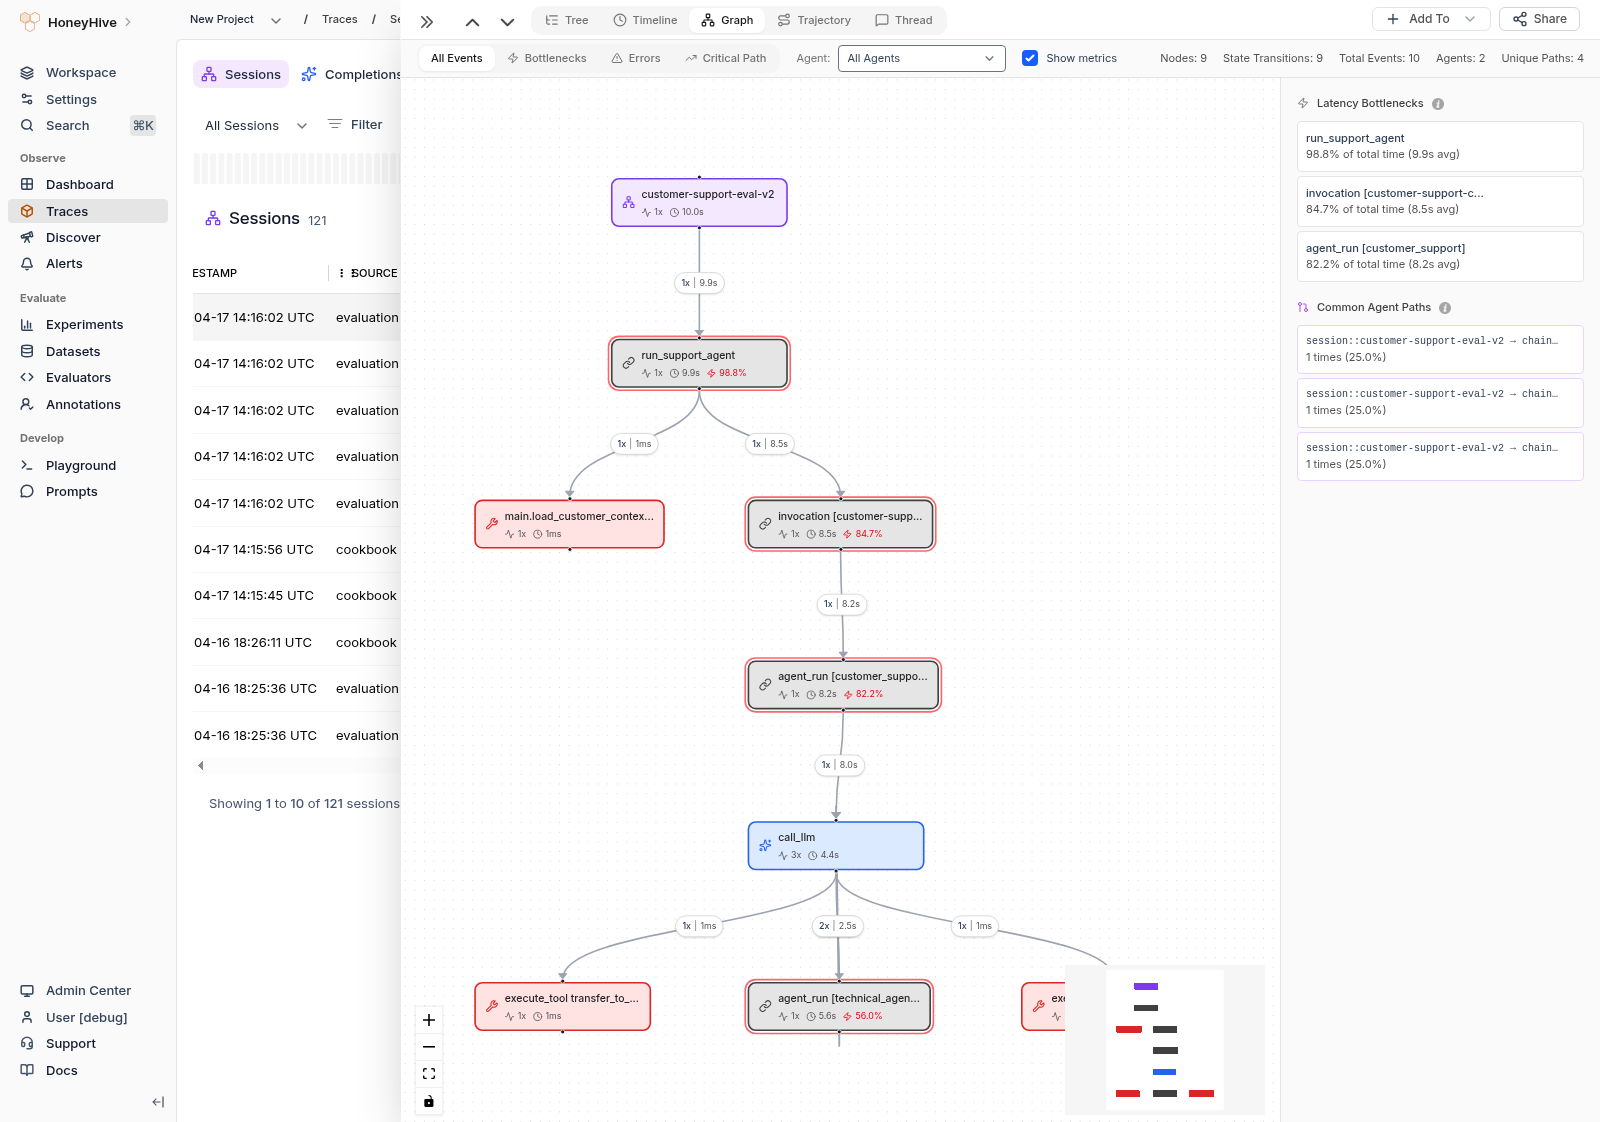
Task: Open the All Agents dropdown
Action: [x=920, y=58]
